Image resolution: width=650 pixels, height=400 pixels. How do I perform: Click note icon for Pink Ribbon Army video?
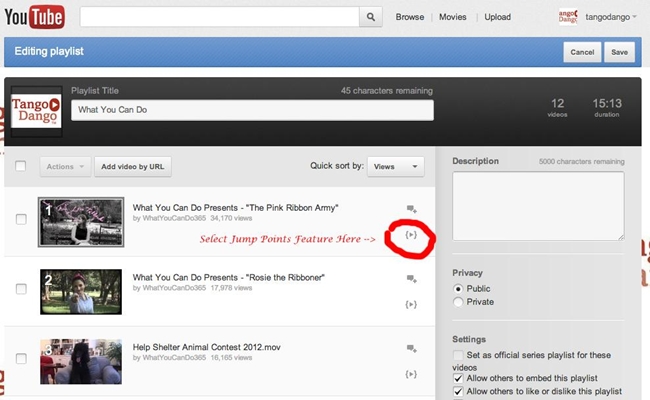coord(411,209)
